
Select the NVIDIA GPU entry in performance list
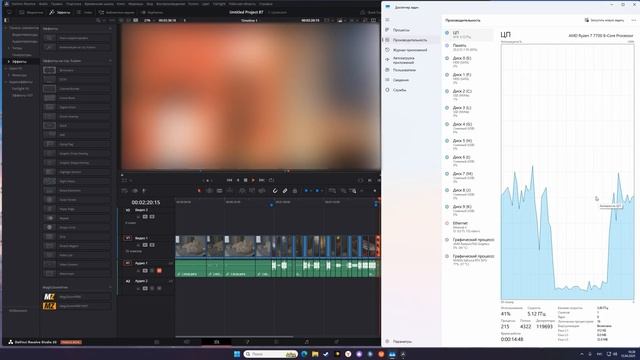pos(469,260)
